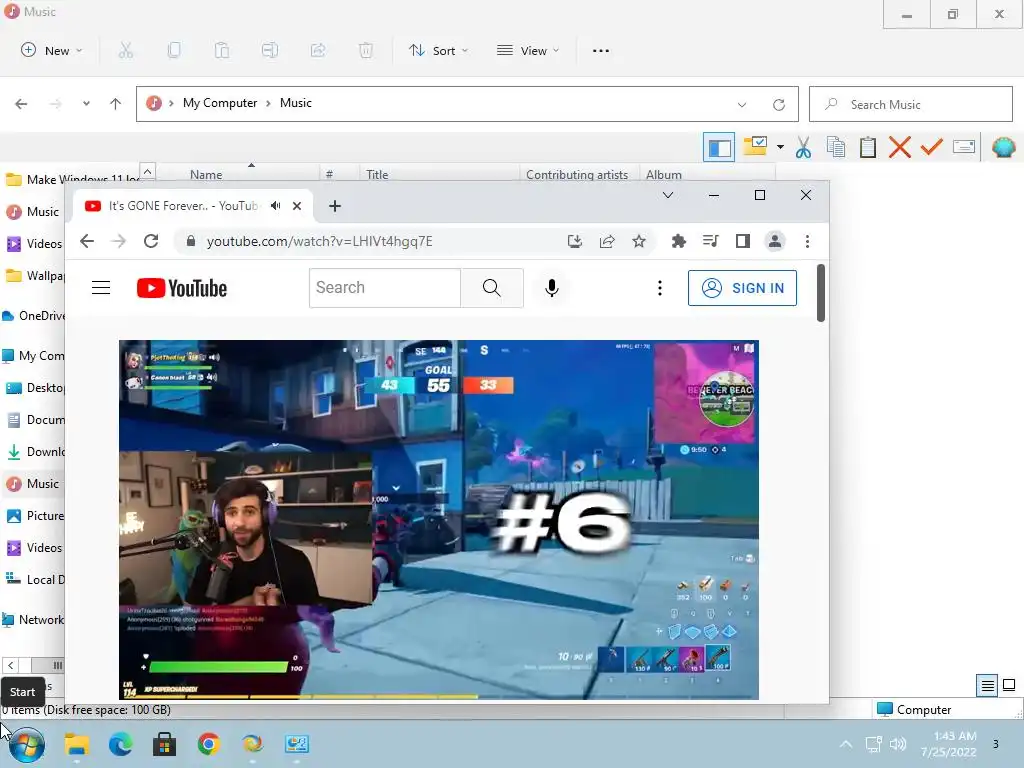
Task: Click the Chrome address bar URL
Action: (319, 242)
